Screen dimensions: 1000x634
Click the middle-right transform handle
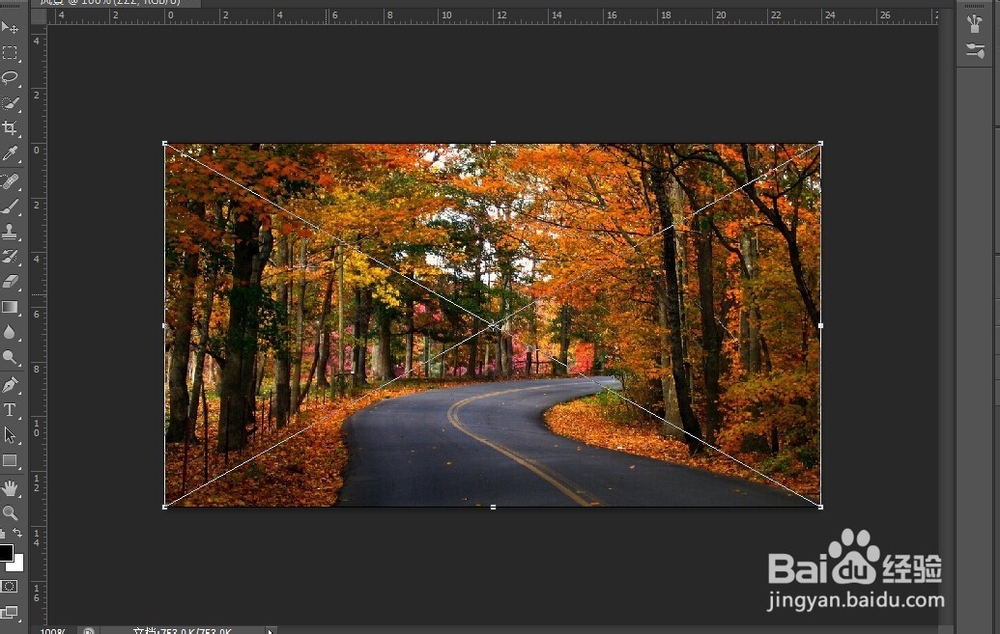820,325
